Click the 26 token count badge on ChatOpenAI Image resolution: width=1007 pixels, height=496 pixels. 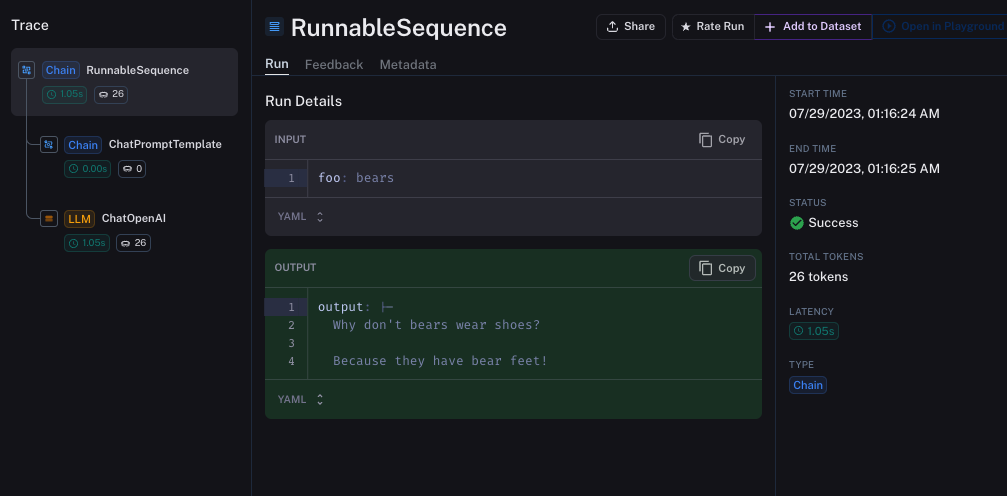[x=133, y=243]
